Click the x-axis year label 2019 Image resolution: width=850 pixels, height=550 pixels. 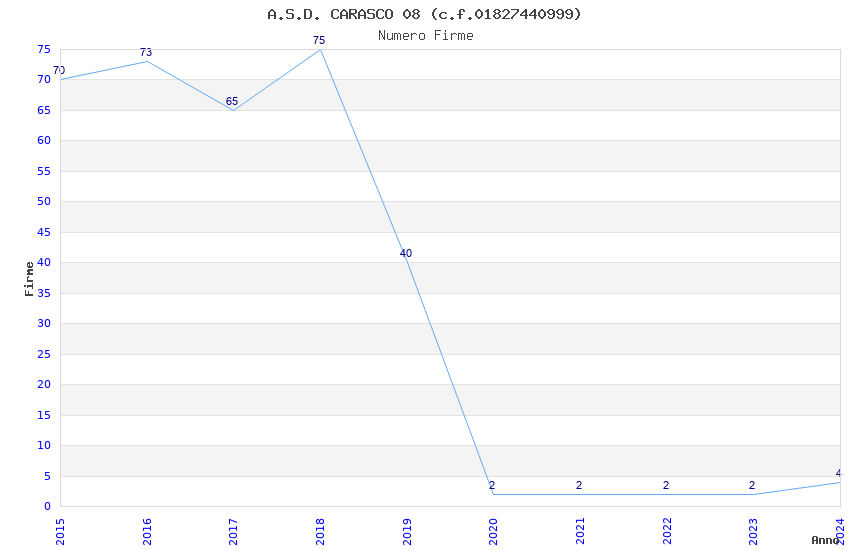tap(407, 532)
